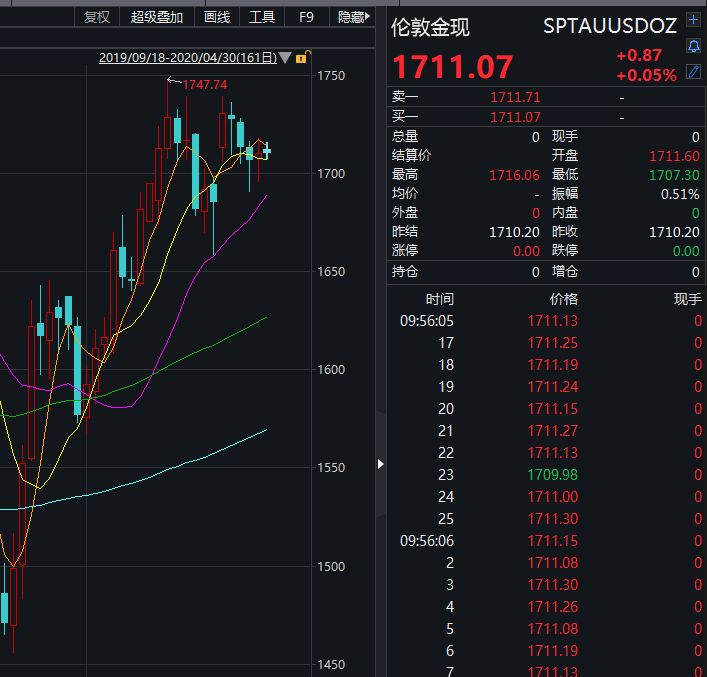Screen dimensions: 707x677
Task: Open 超级叠加 overlay option
Action: pyautogui.click(x=157, y=17)
